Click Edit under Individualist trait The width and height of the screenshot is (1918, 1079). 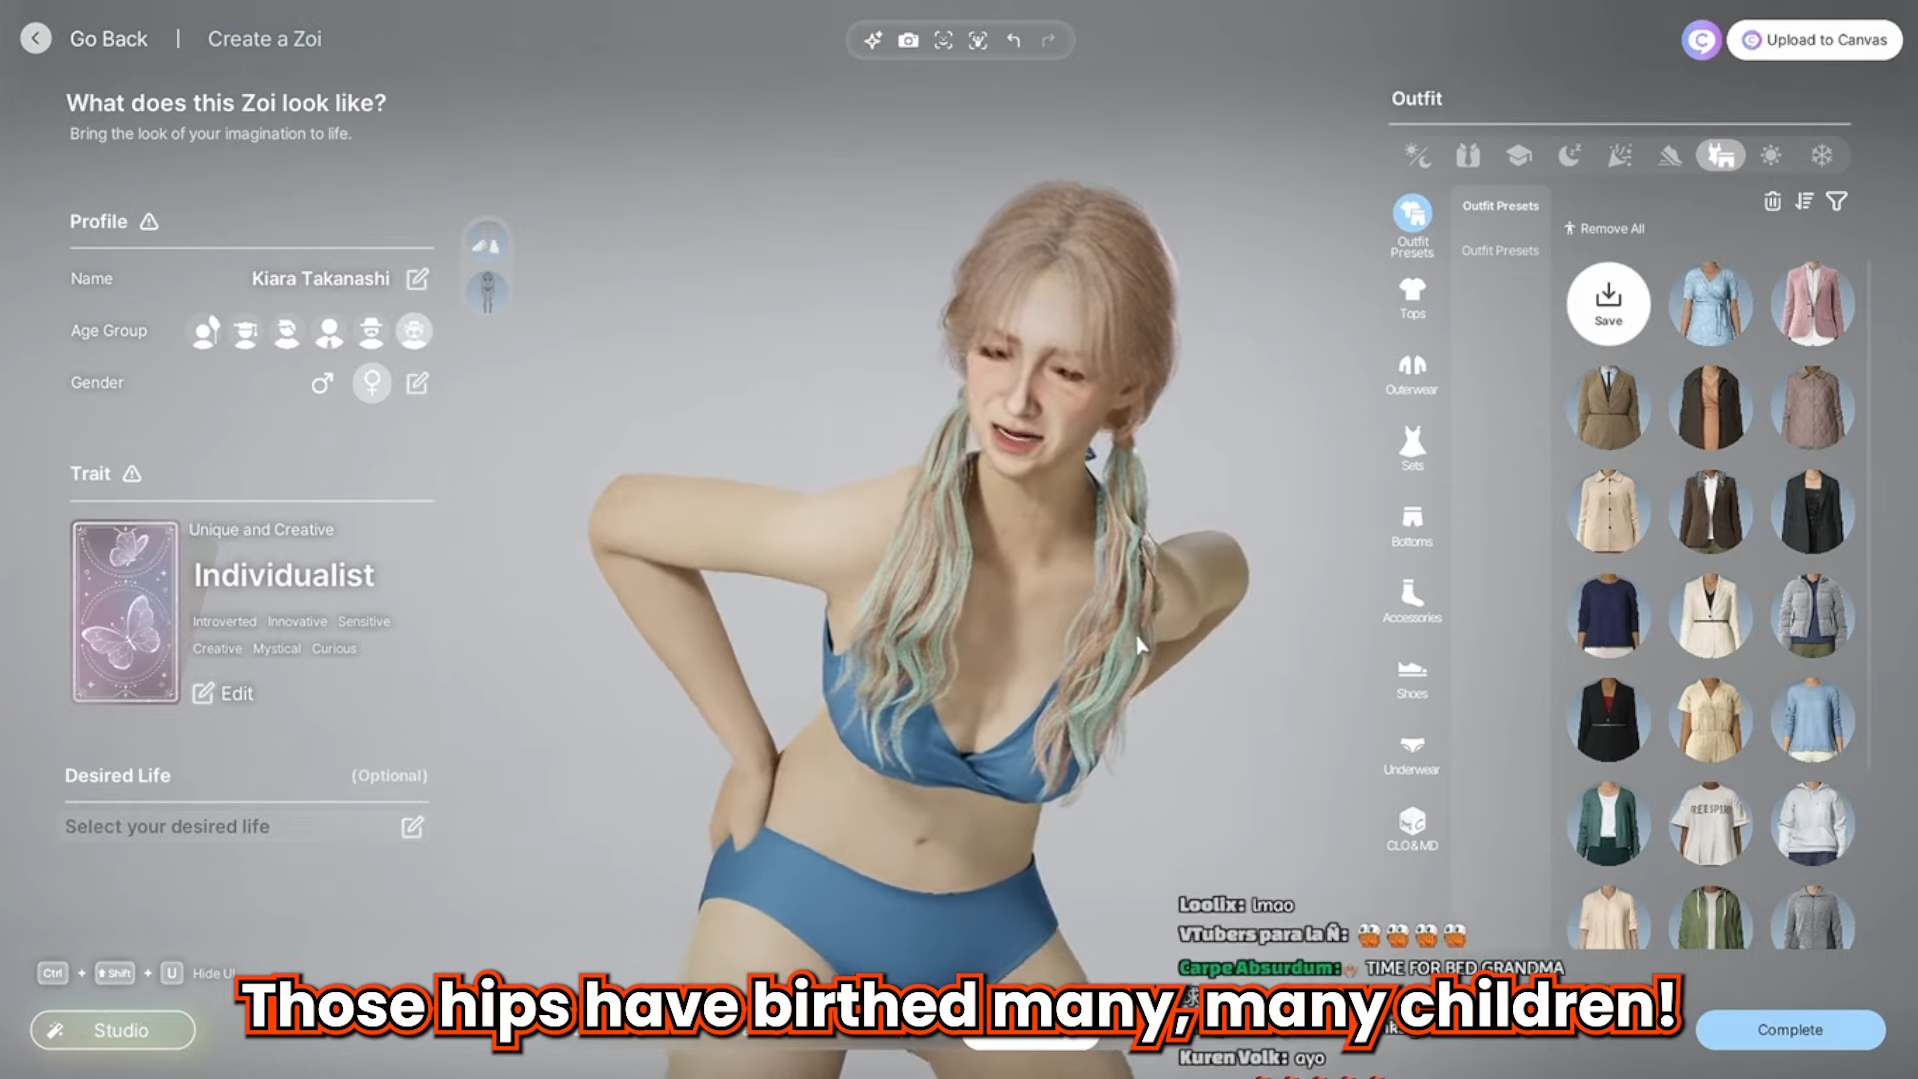coord(223,694)
